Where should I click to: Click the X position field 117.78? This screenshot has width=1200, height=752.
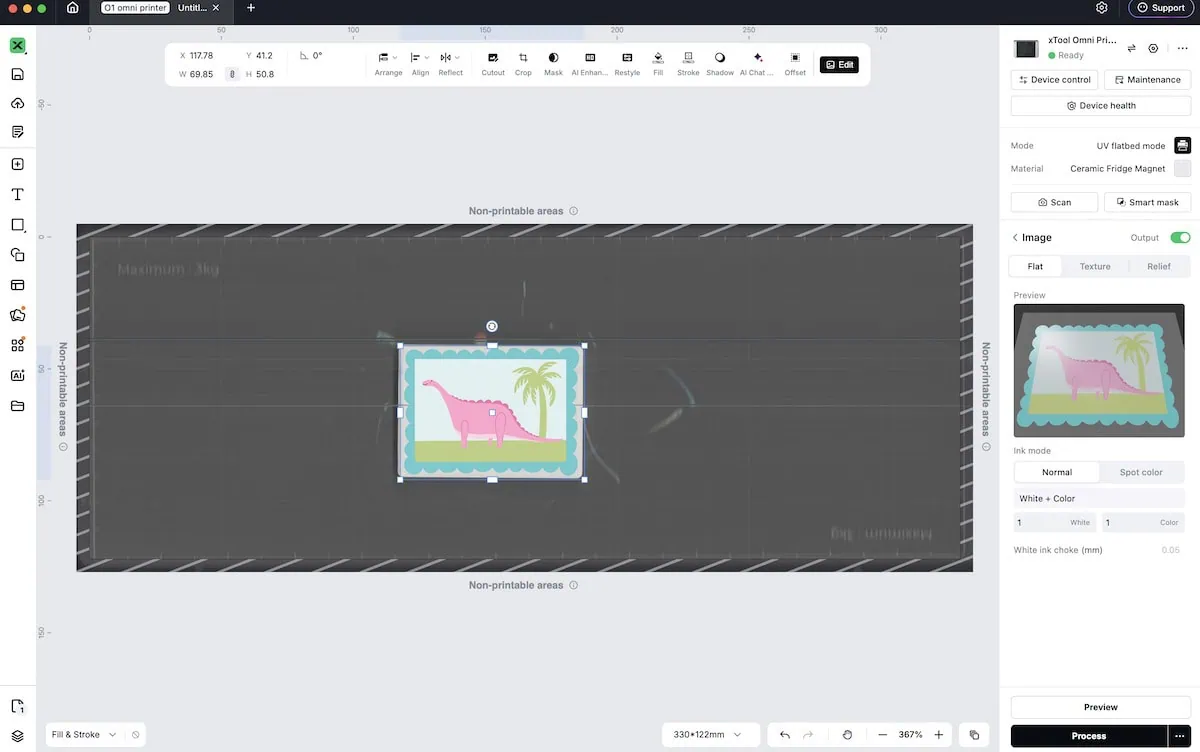201,56
